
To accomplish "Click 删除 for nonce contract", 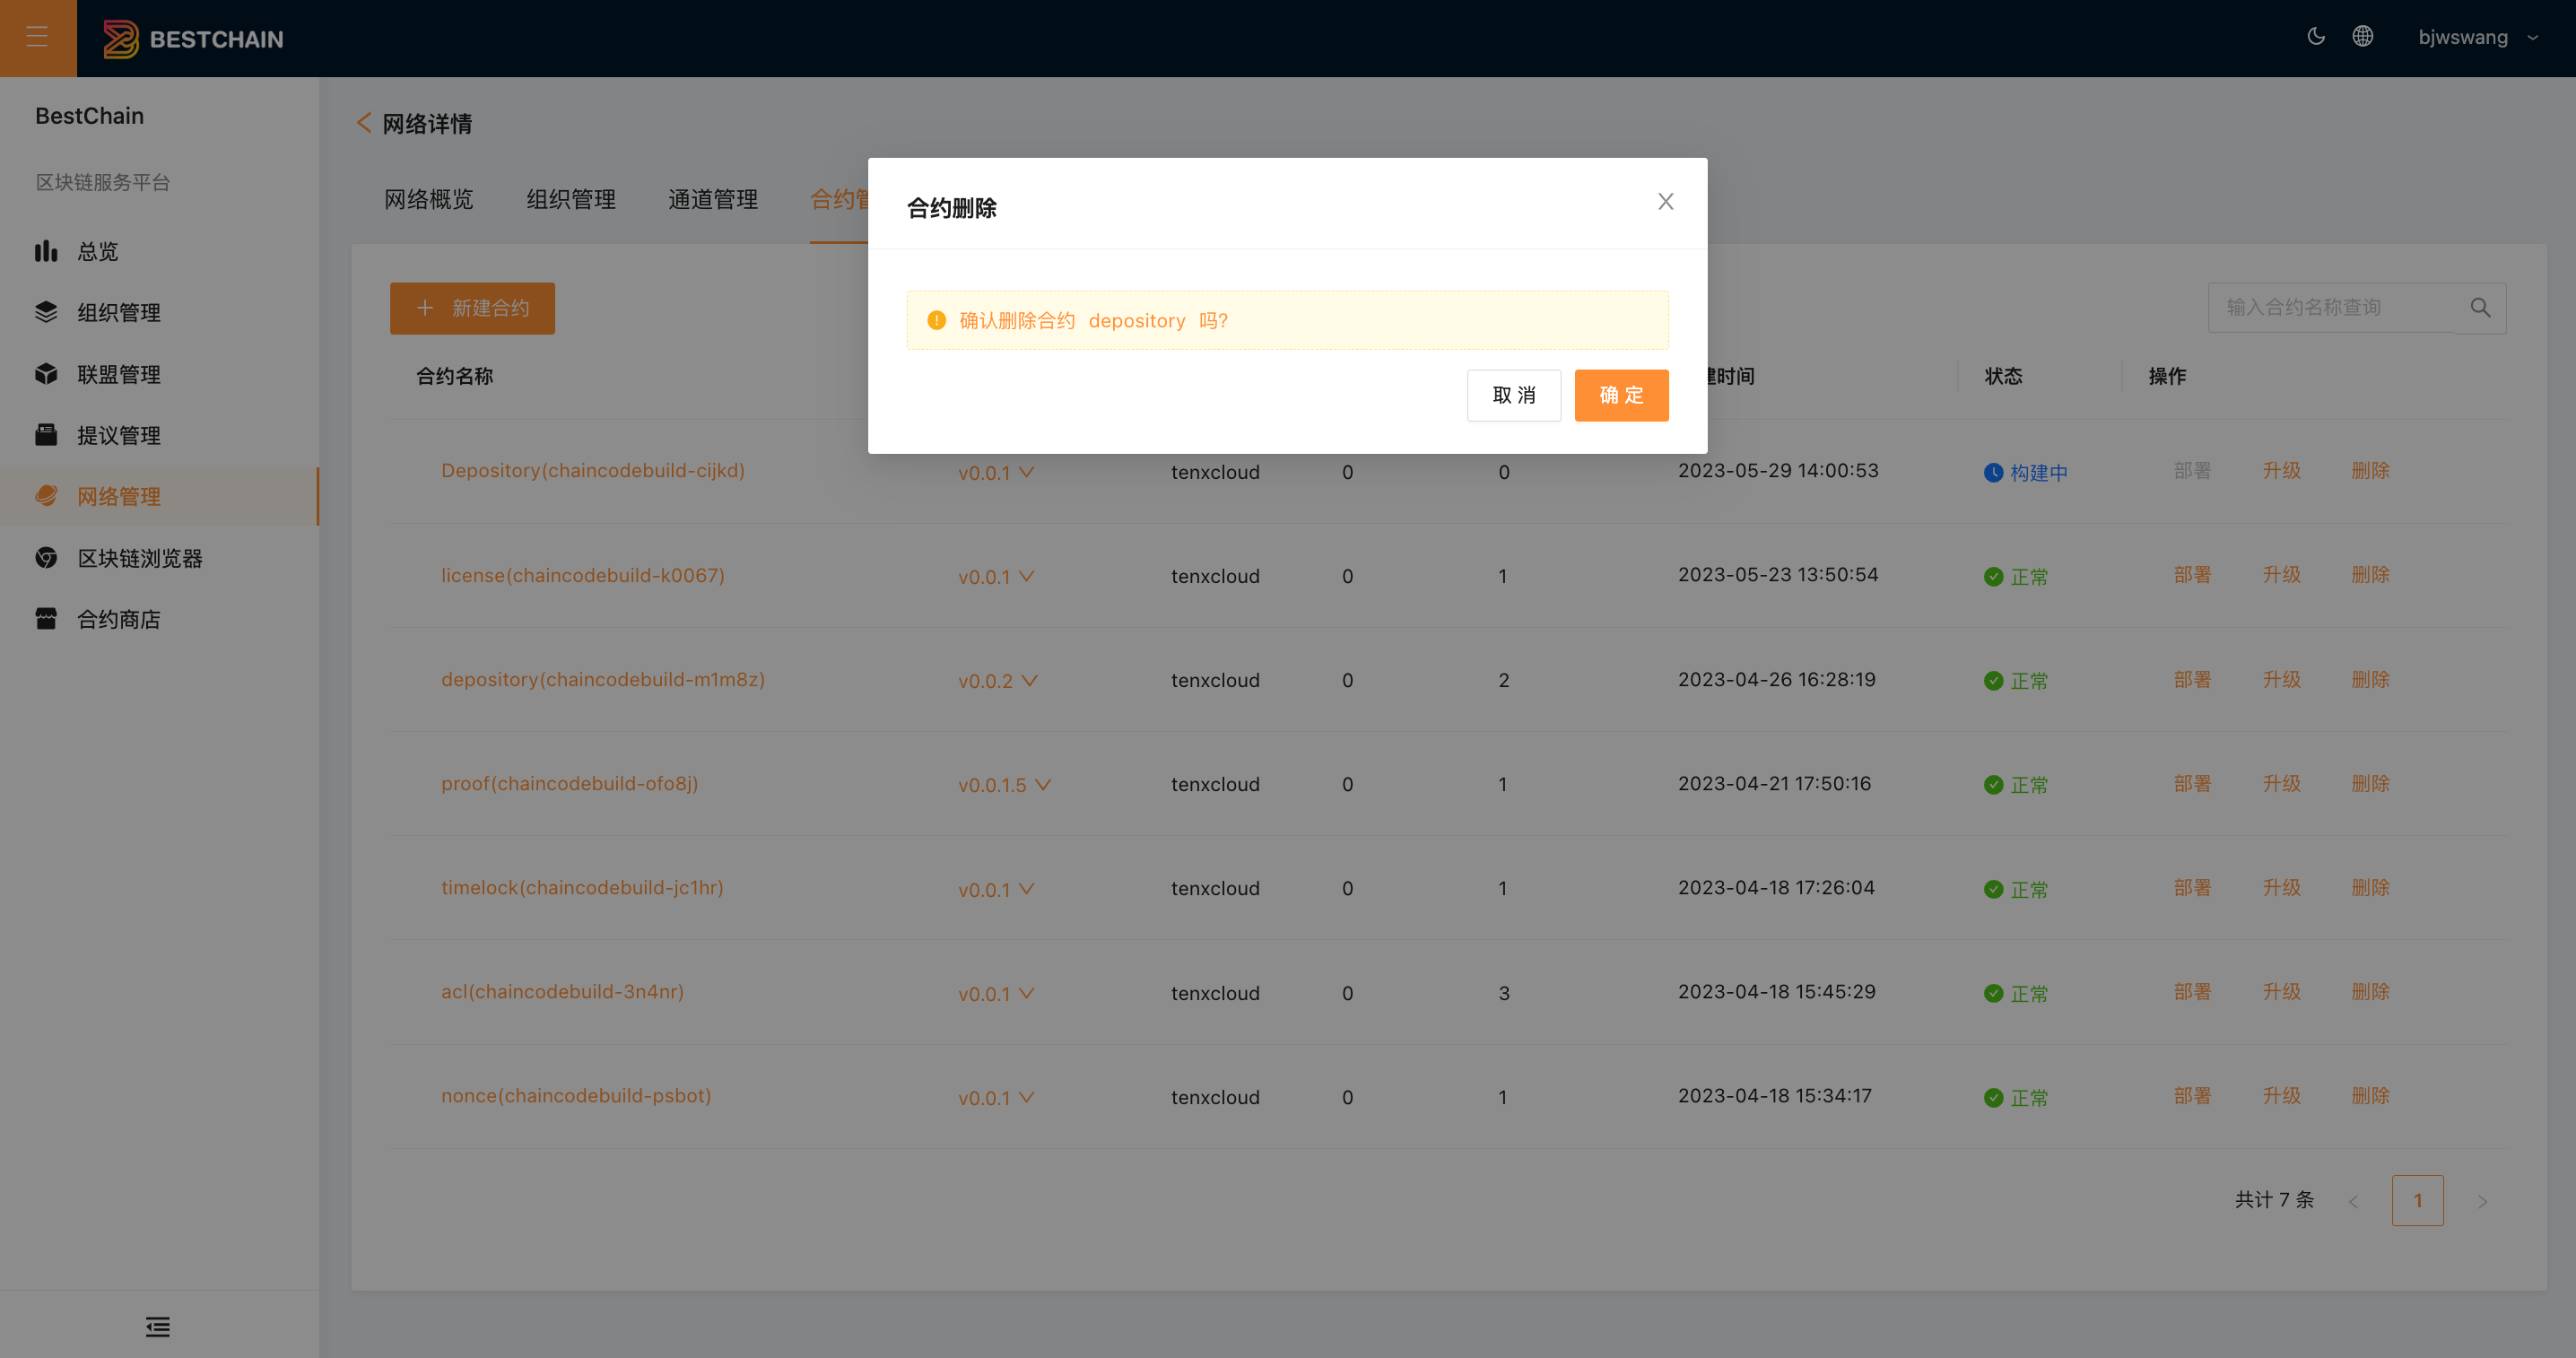I will 2371,1095.
